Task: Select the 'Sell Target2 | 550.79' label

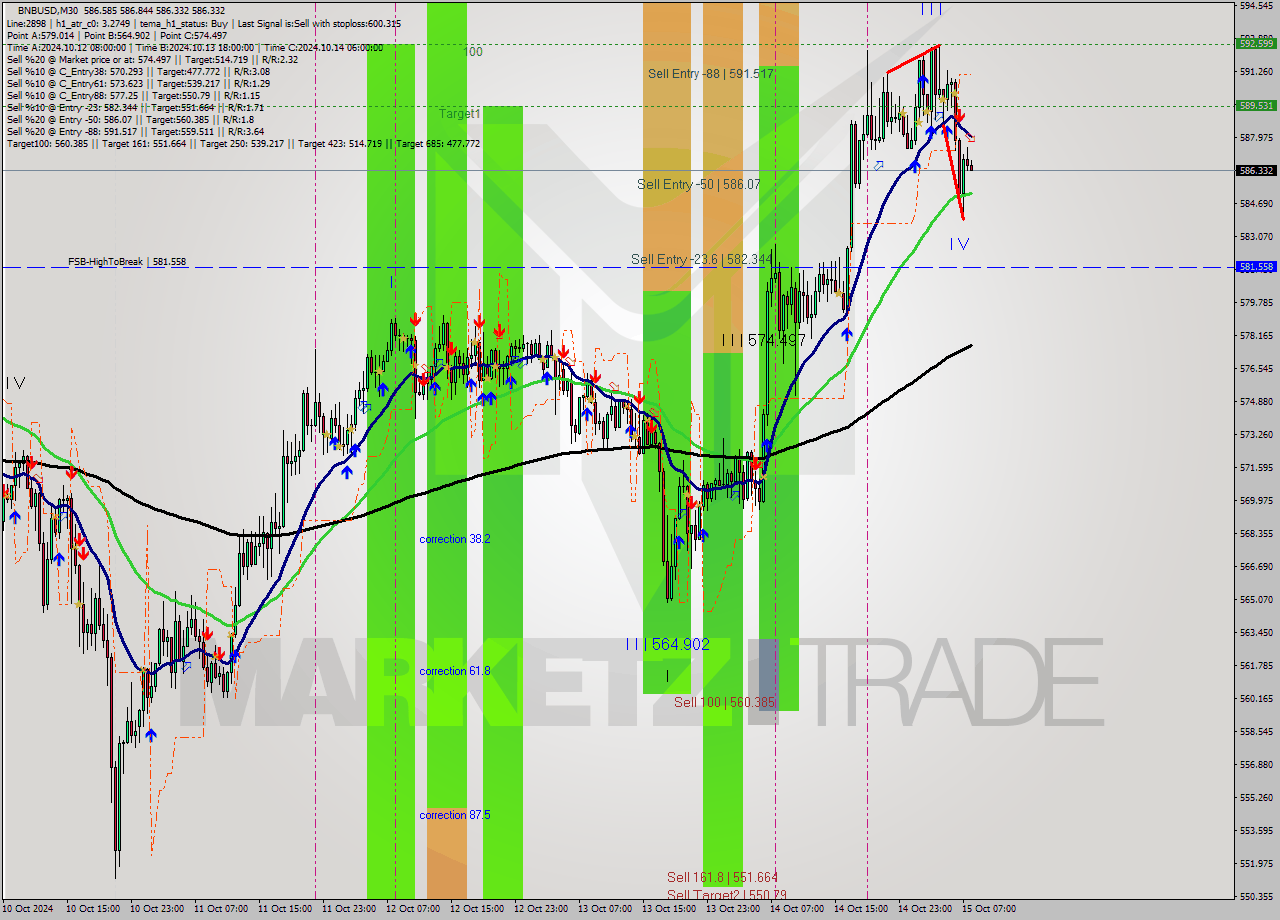Action: point(726,895)
